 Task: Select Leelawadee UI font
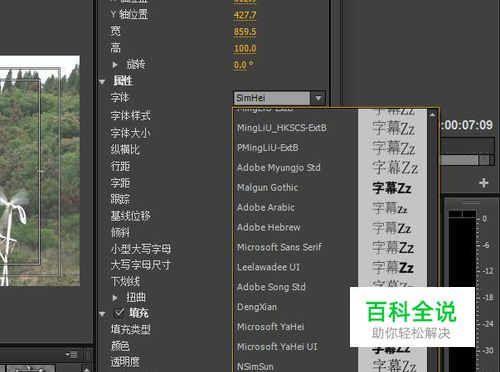coord(268,267)
